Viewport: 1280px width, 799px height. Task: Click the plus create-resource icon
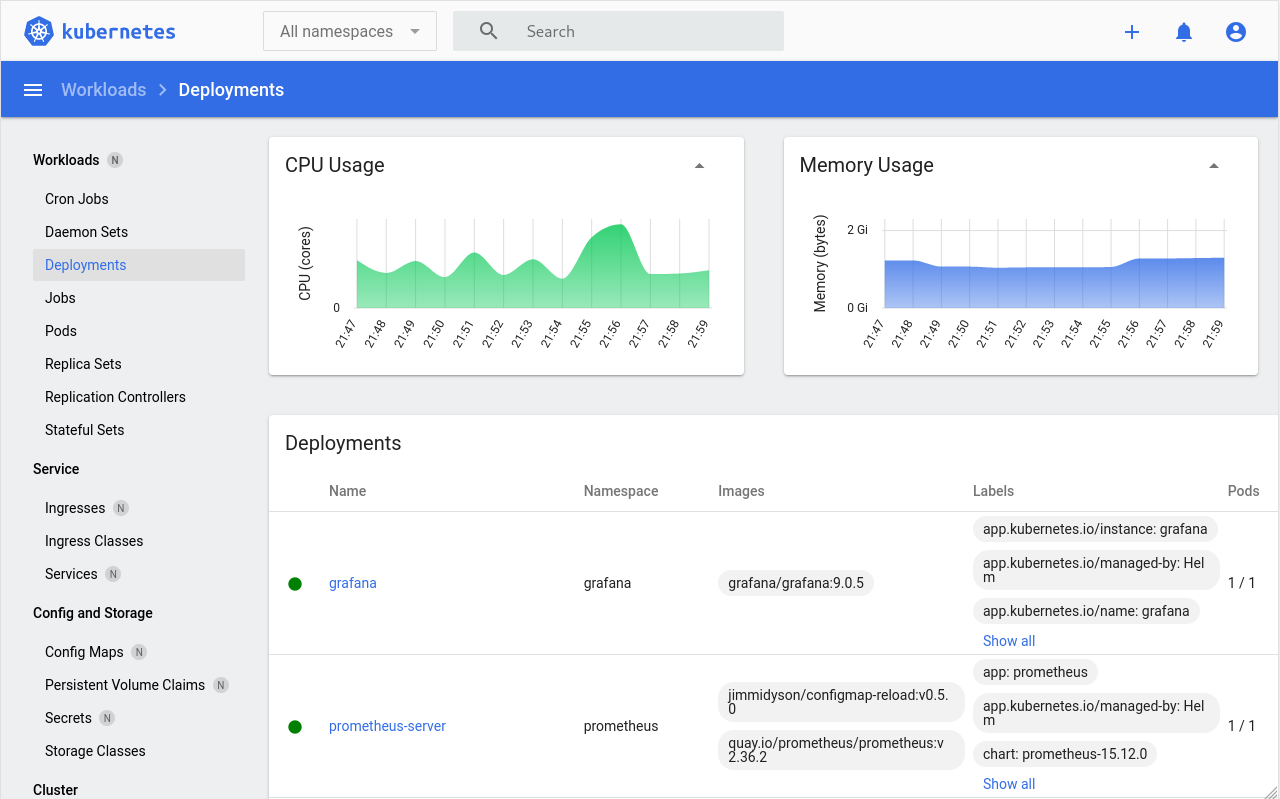pos(1132,32)
